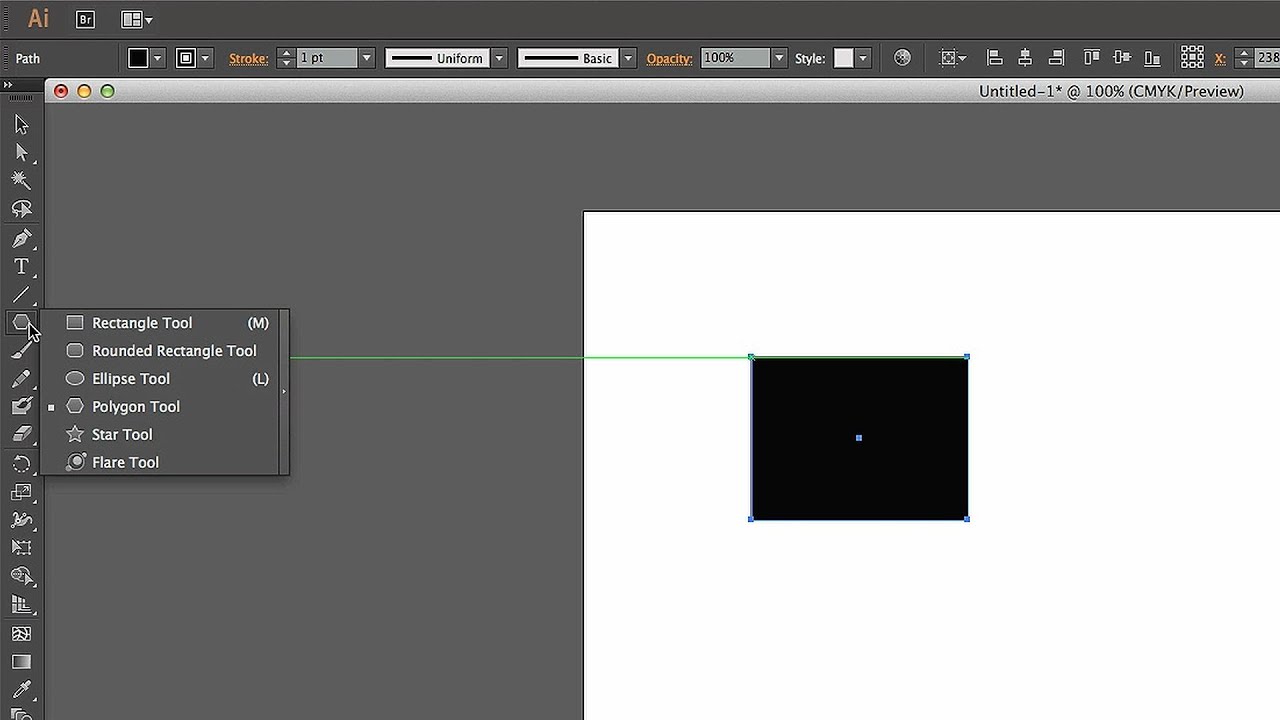Select the Type tool
This screenshot has width=1280, height=720.
(21, 267)
